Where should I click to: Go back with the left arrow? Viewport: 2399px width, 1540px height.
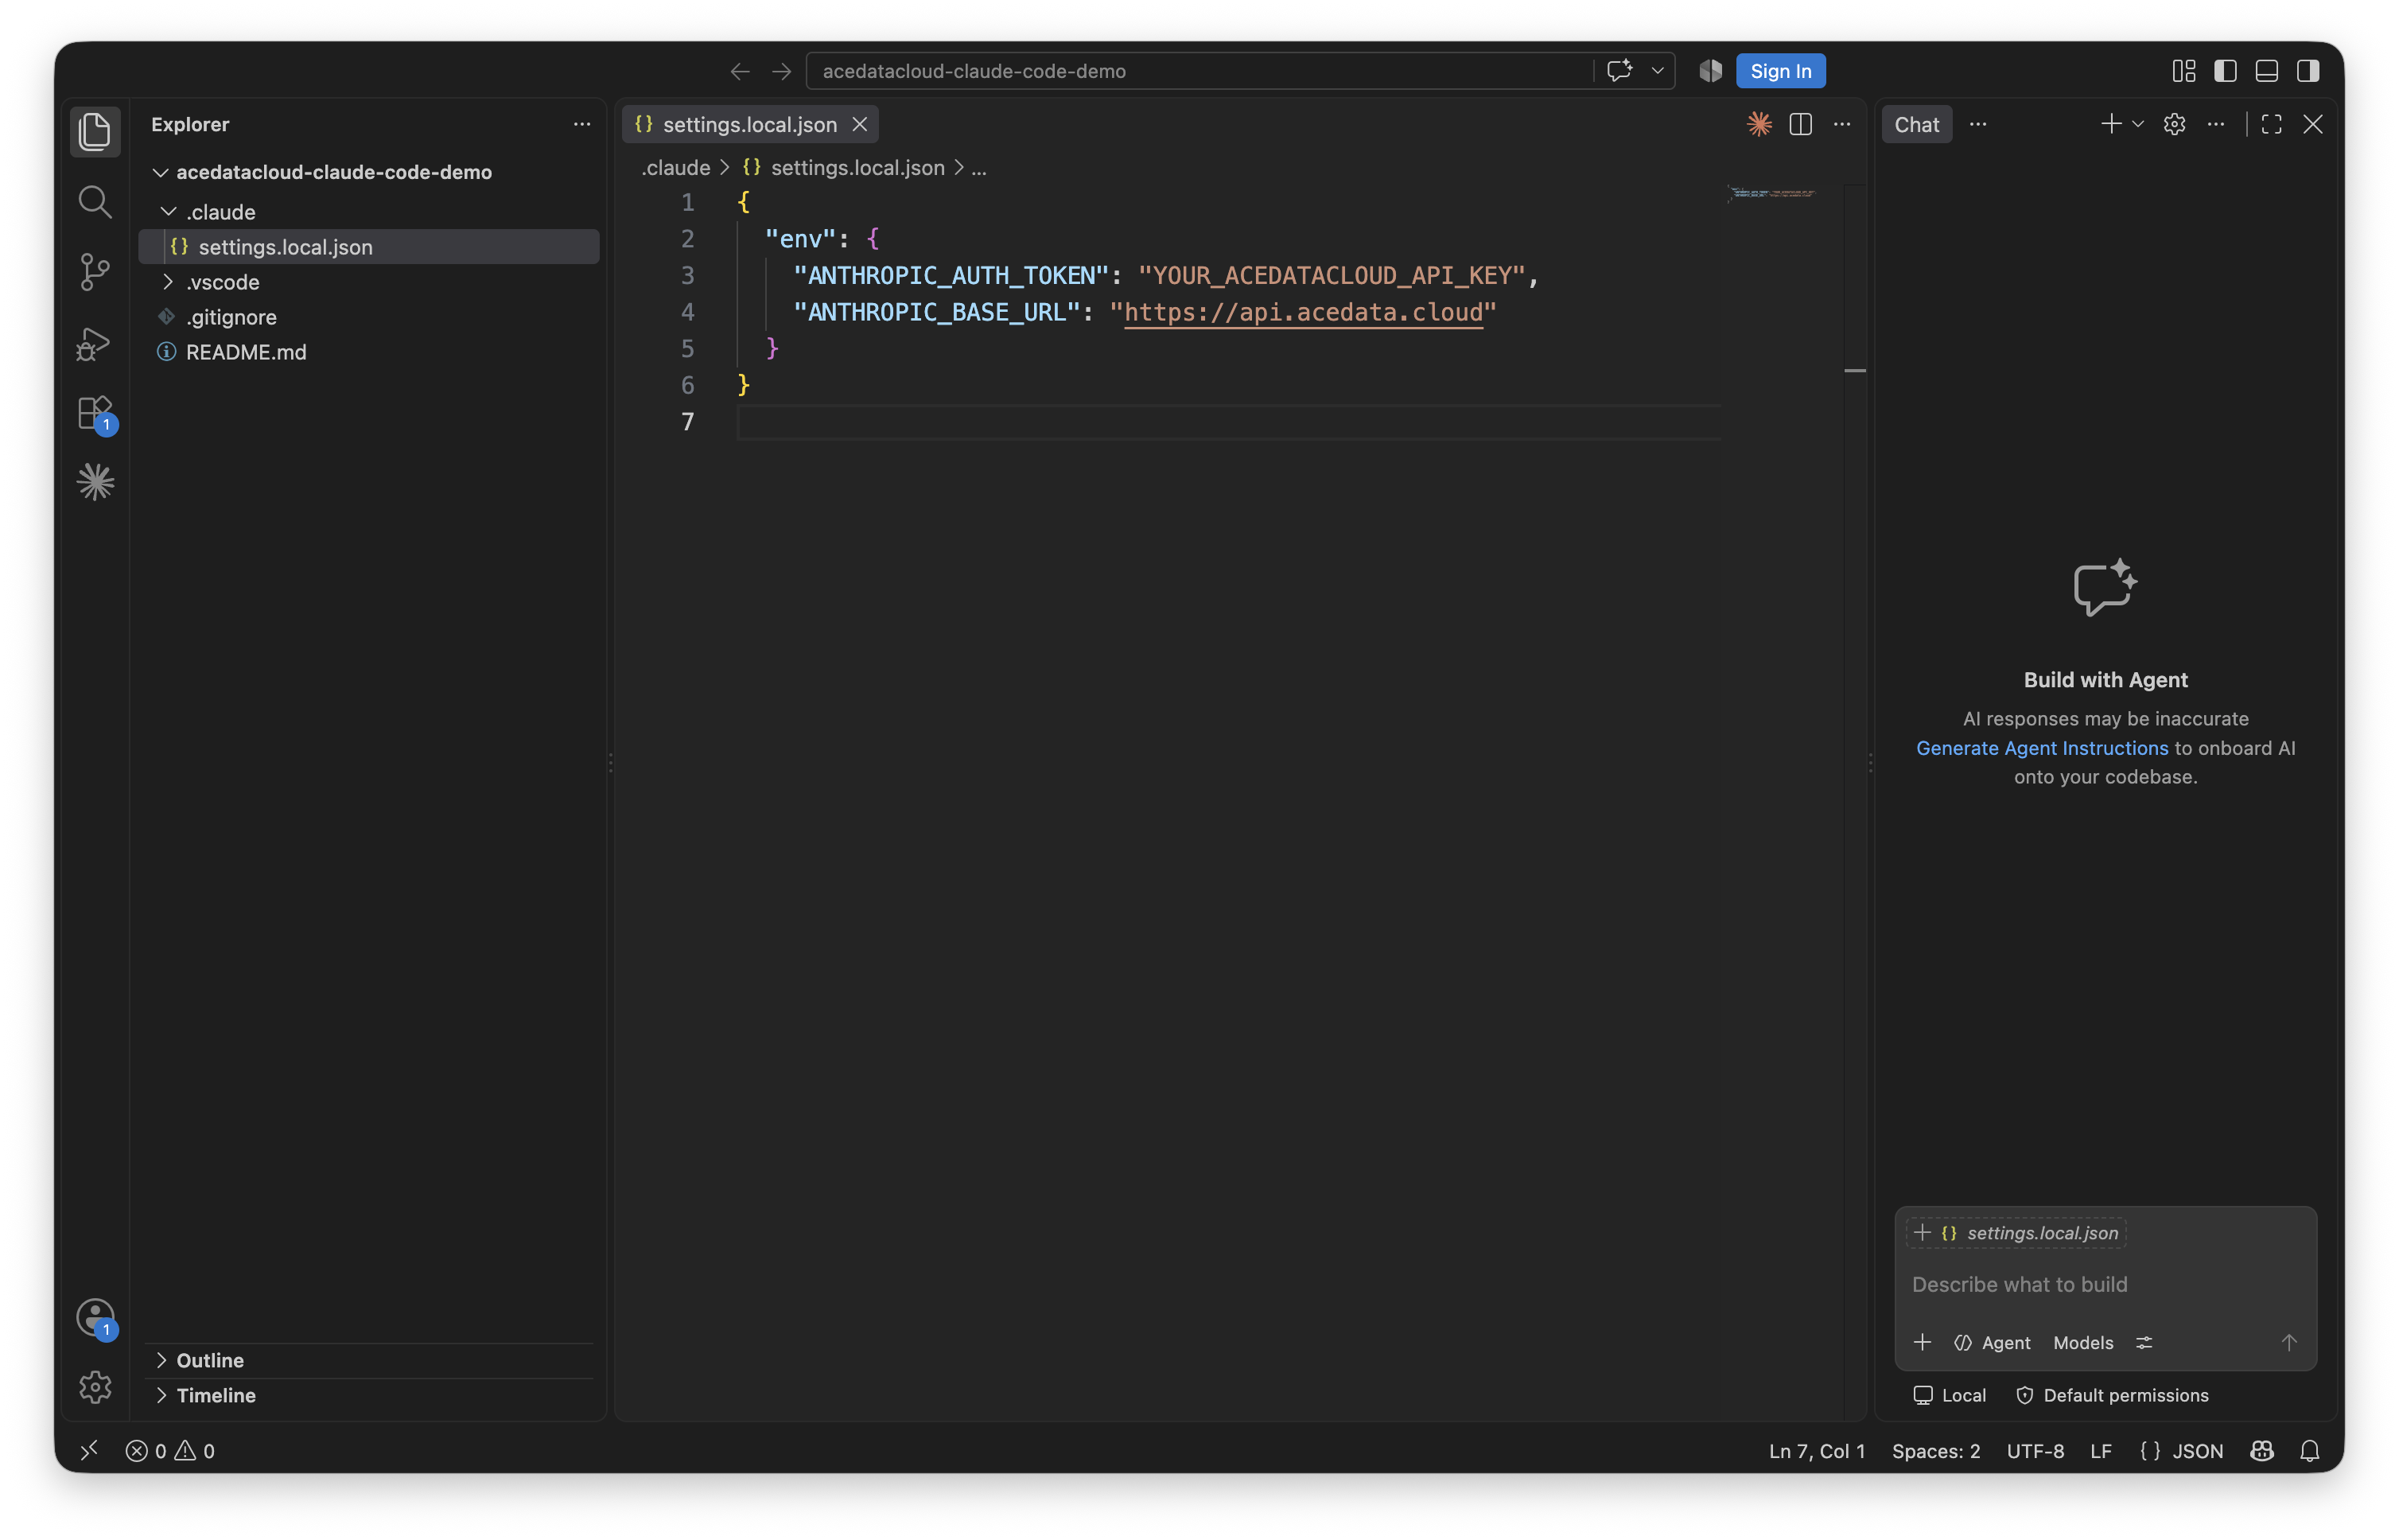point(740,71)
